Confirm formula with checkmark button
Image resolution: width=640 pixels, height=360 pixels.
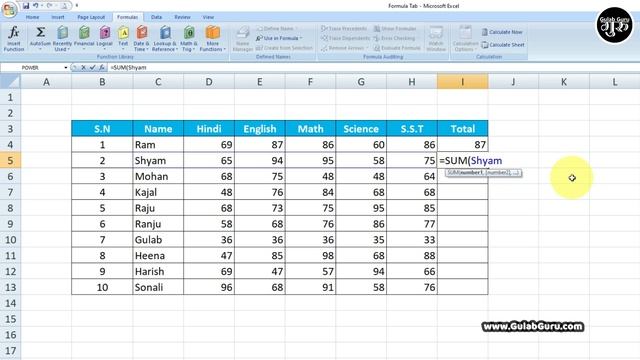click(x=93, y=67)
